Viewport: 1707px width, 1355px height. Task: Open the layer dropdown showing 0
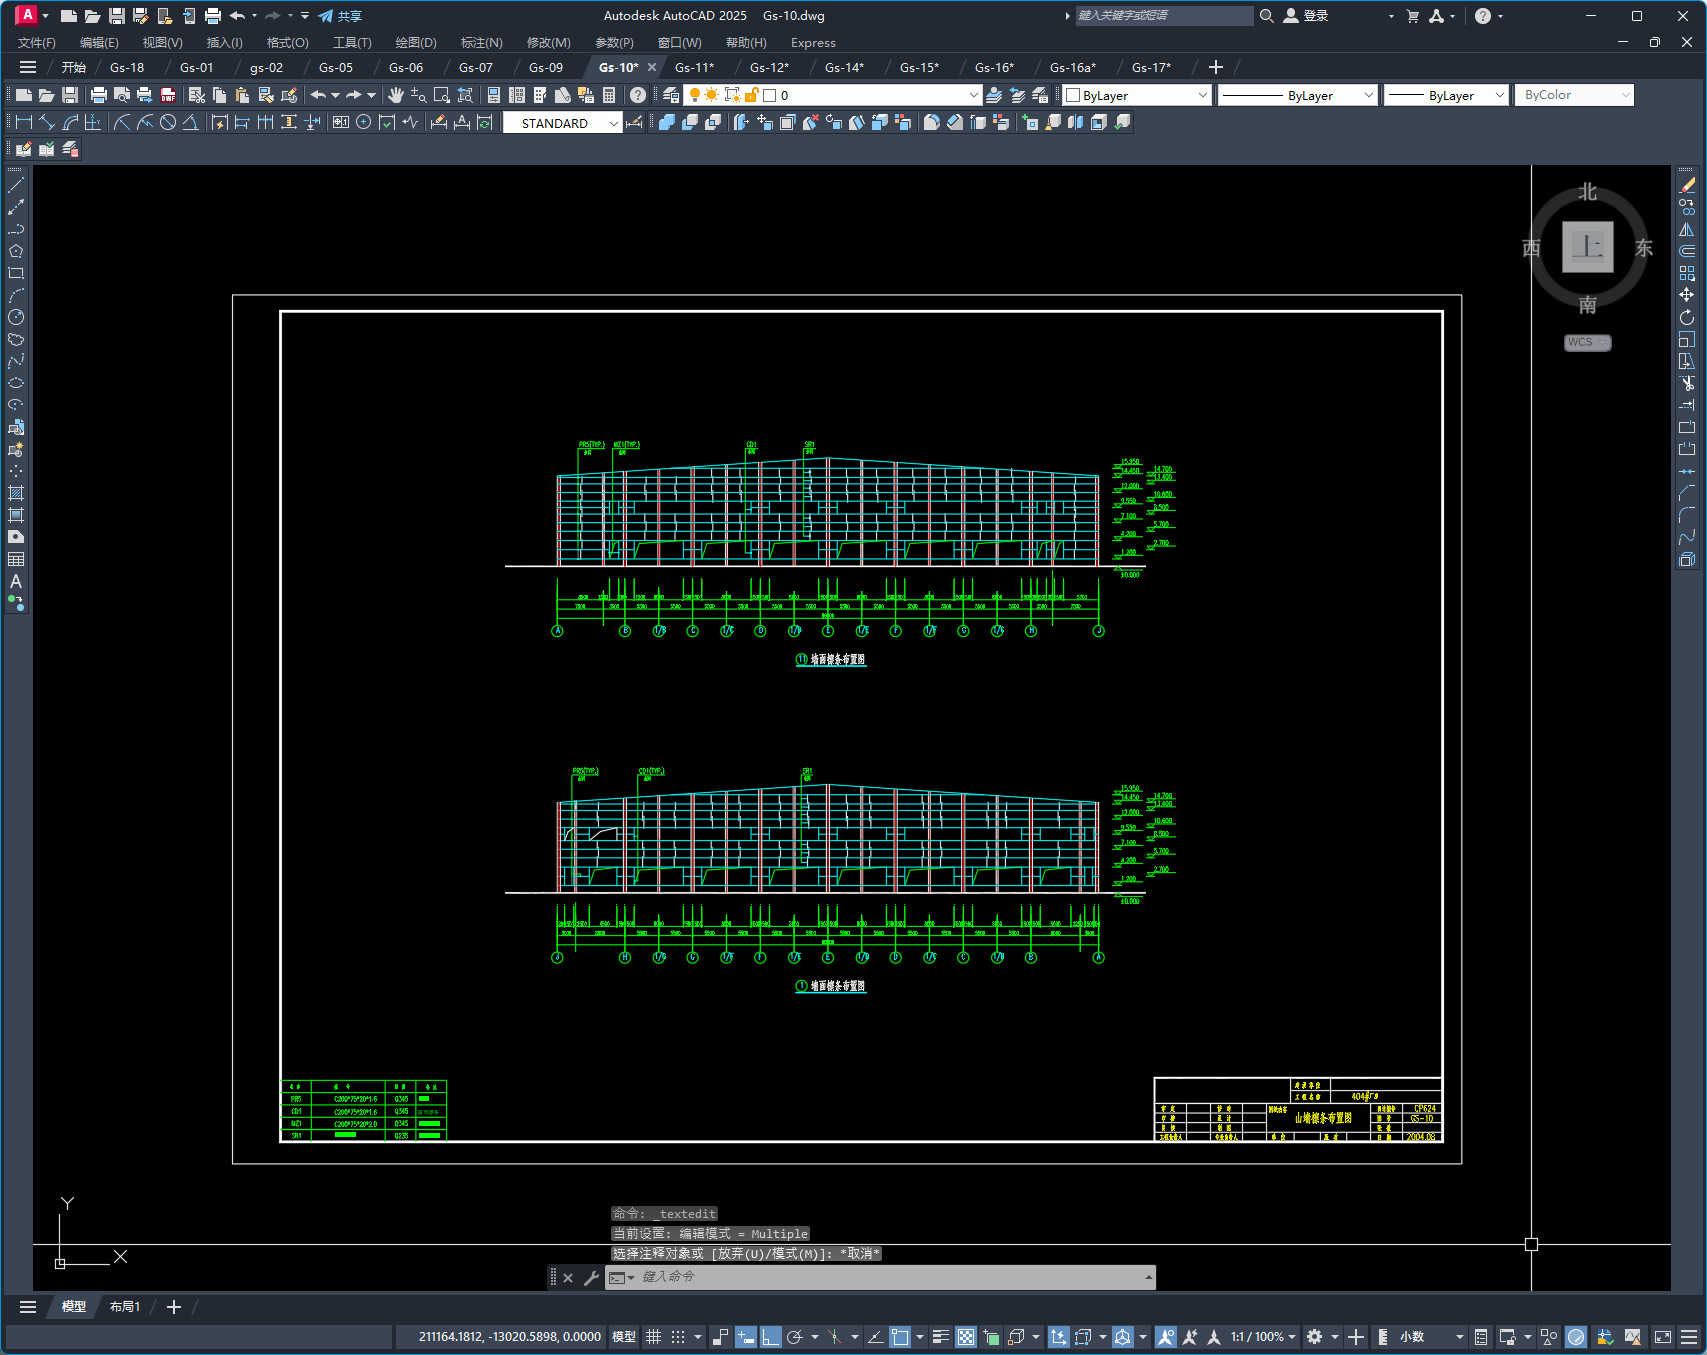pyautogui.click(x=832, y=95)
